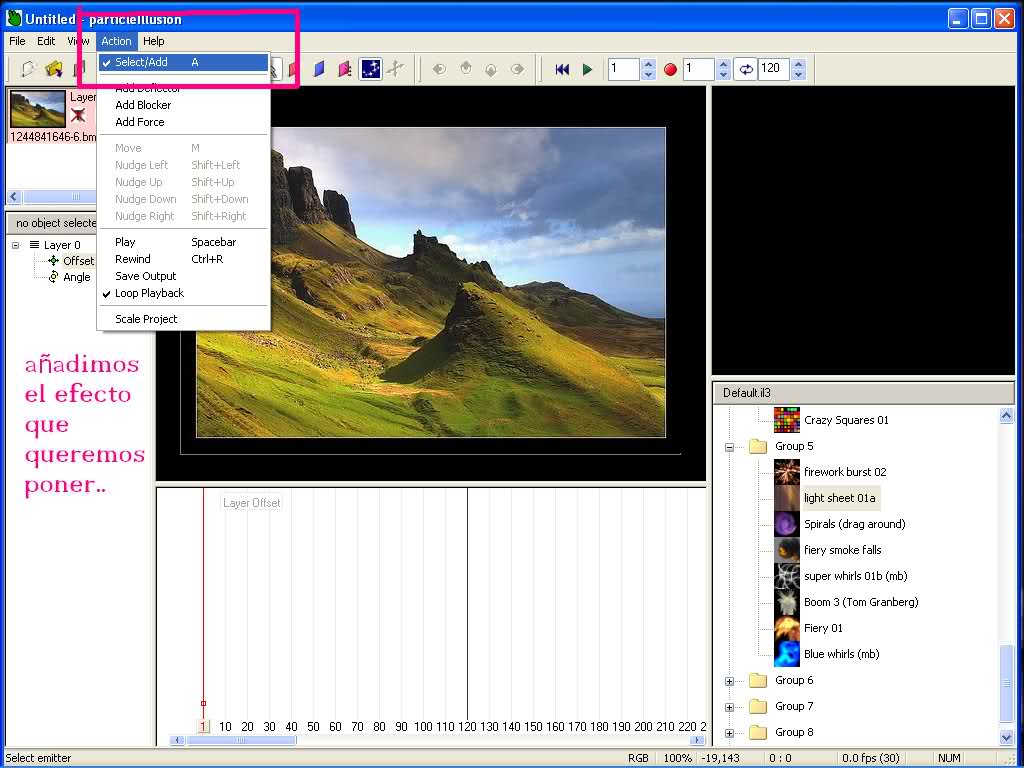Click the gray up-arrow nudge icon

(x=465, y=69)
